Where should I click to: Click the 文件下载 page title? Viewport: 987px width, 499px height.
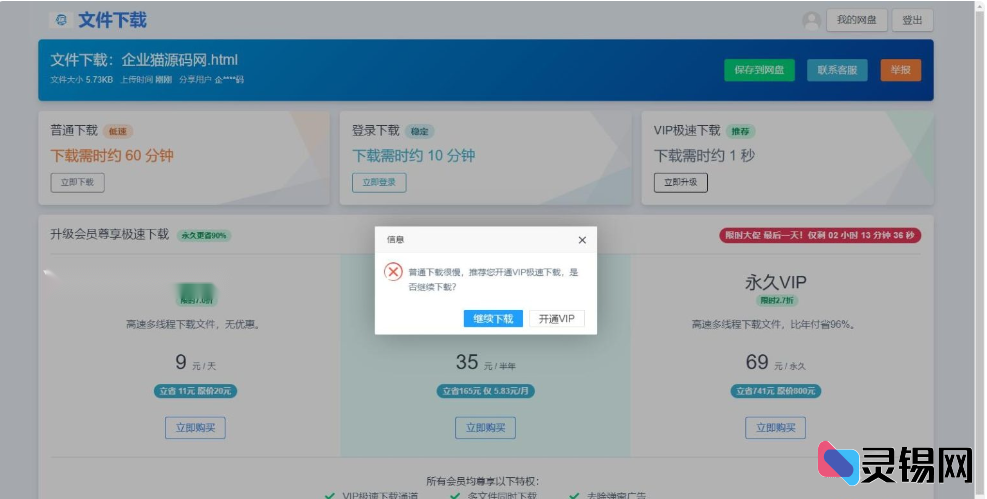[x=112, y=20]
